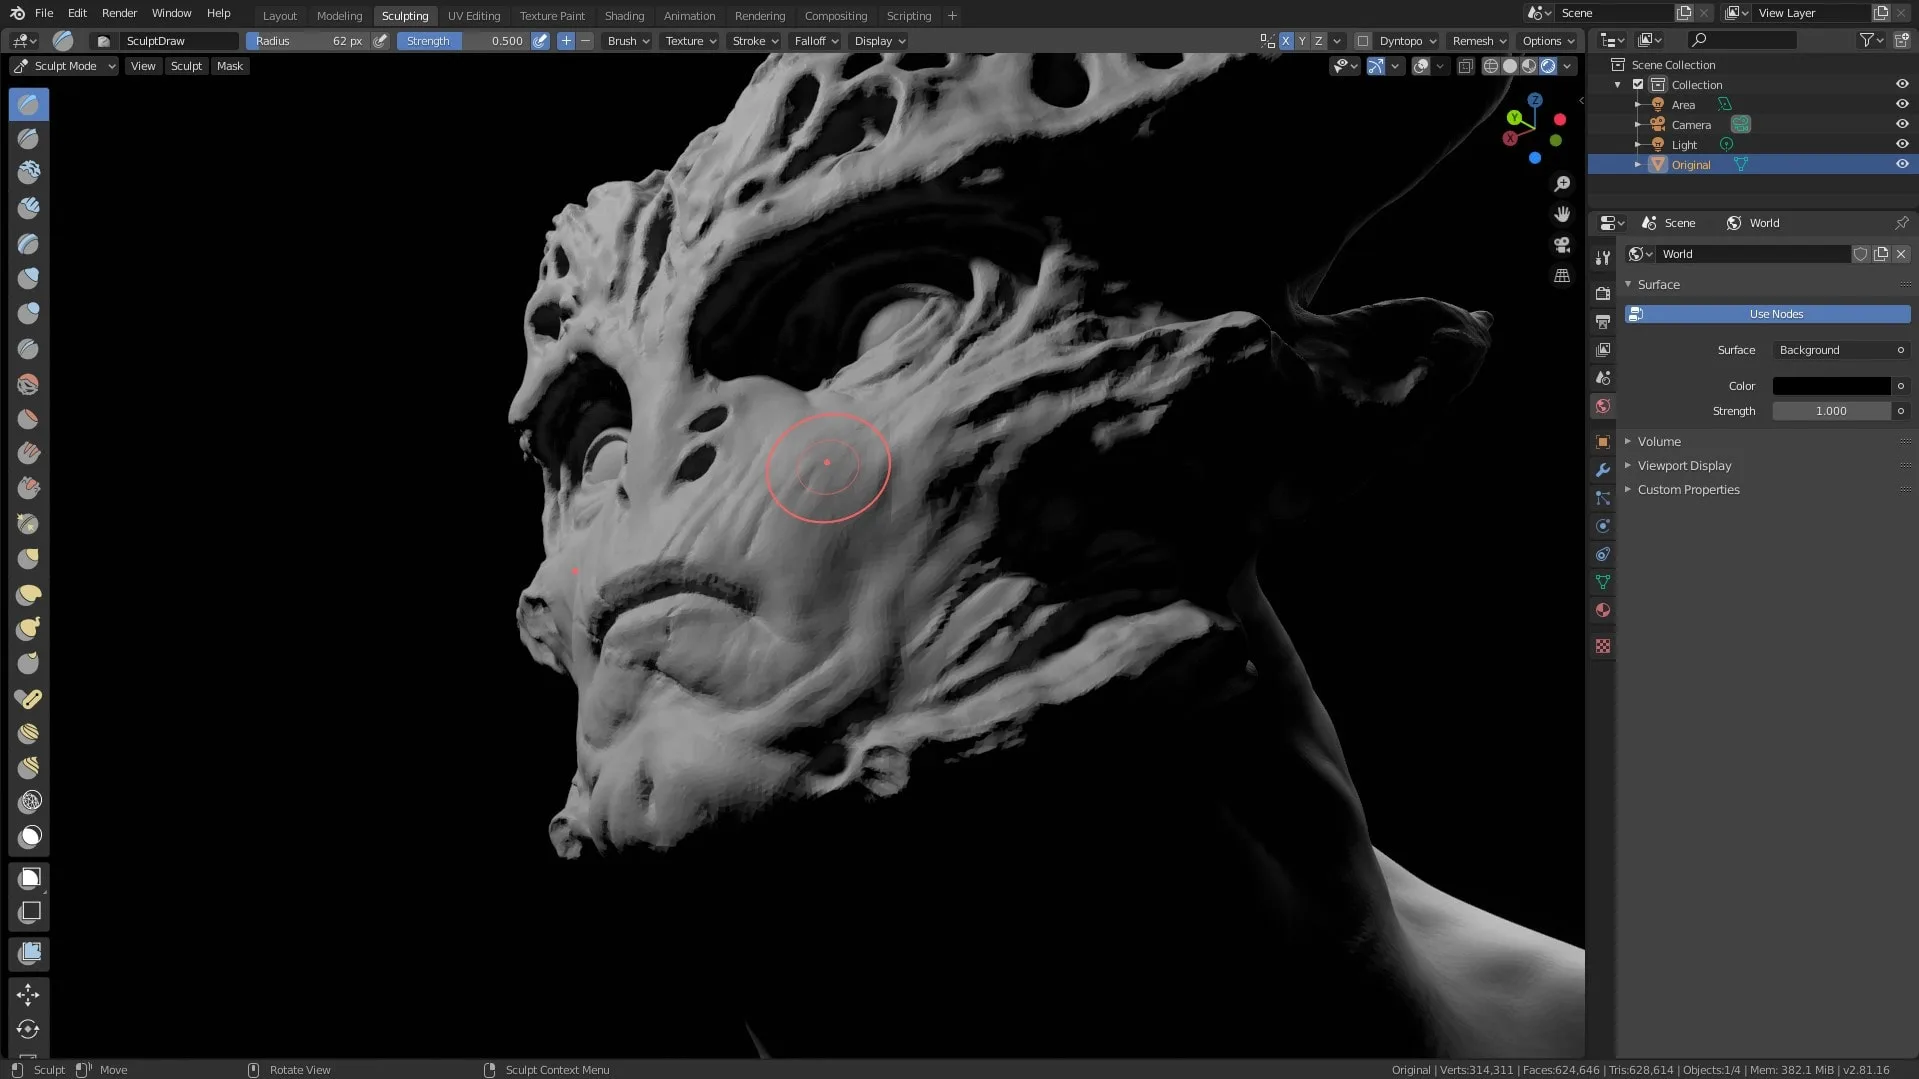Select the Draw Sharp brush

pyautogui.click(x=27, y=139)
